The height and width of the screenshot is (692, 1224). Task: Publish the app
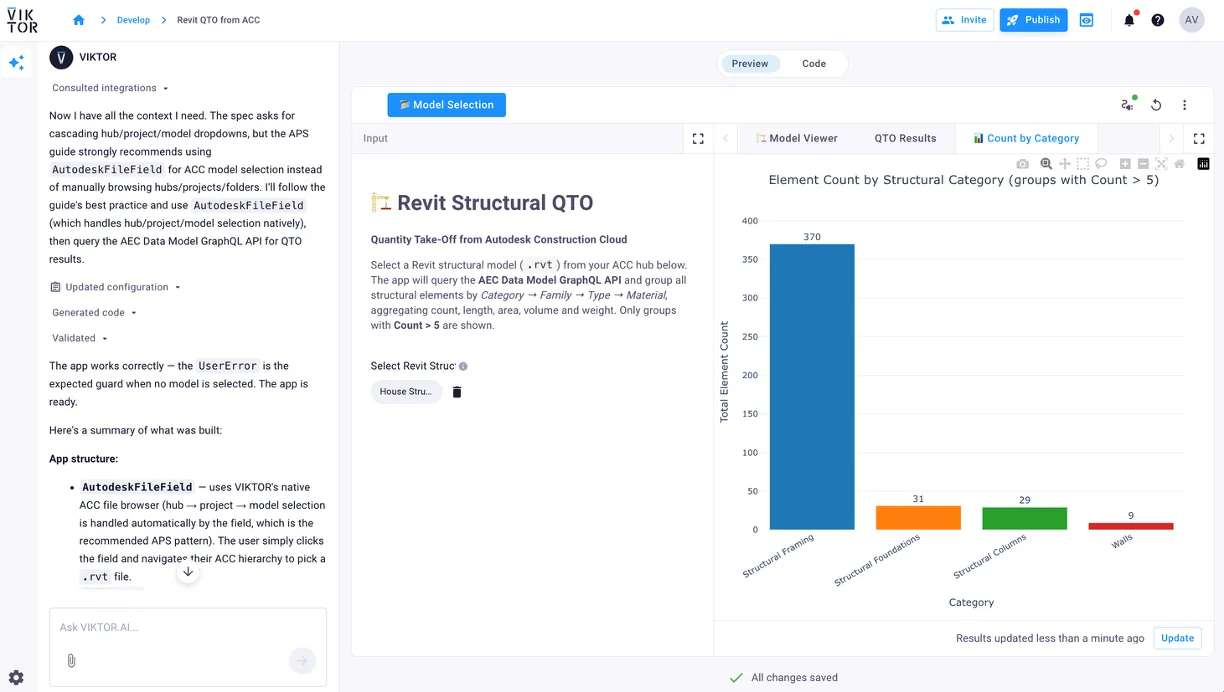(x=1033, y=20)
